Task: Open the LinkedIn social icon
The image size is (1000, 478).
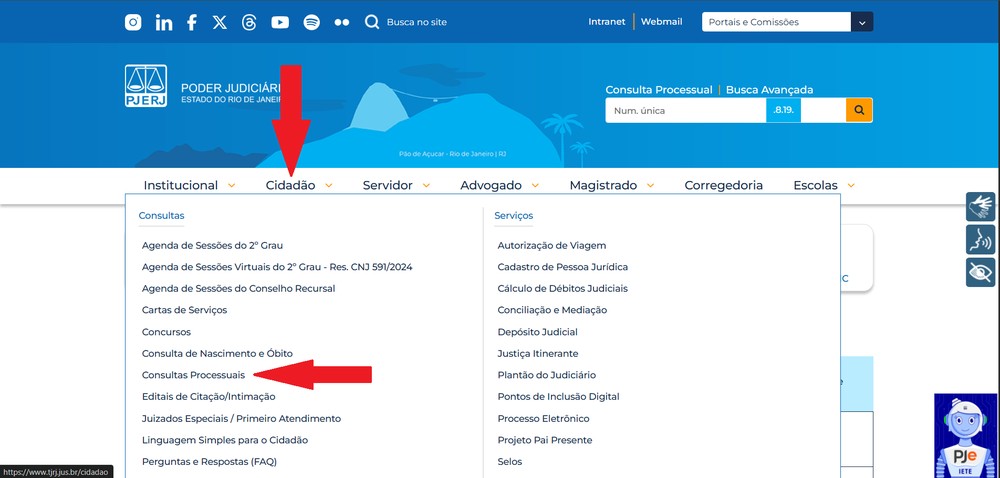Action: (x=164, y=23)
